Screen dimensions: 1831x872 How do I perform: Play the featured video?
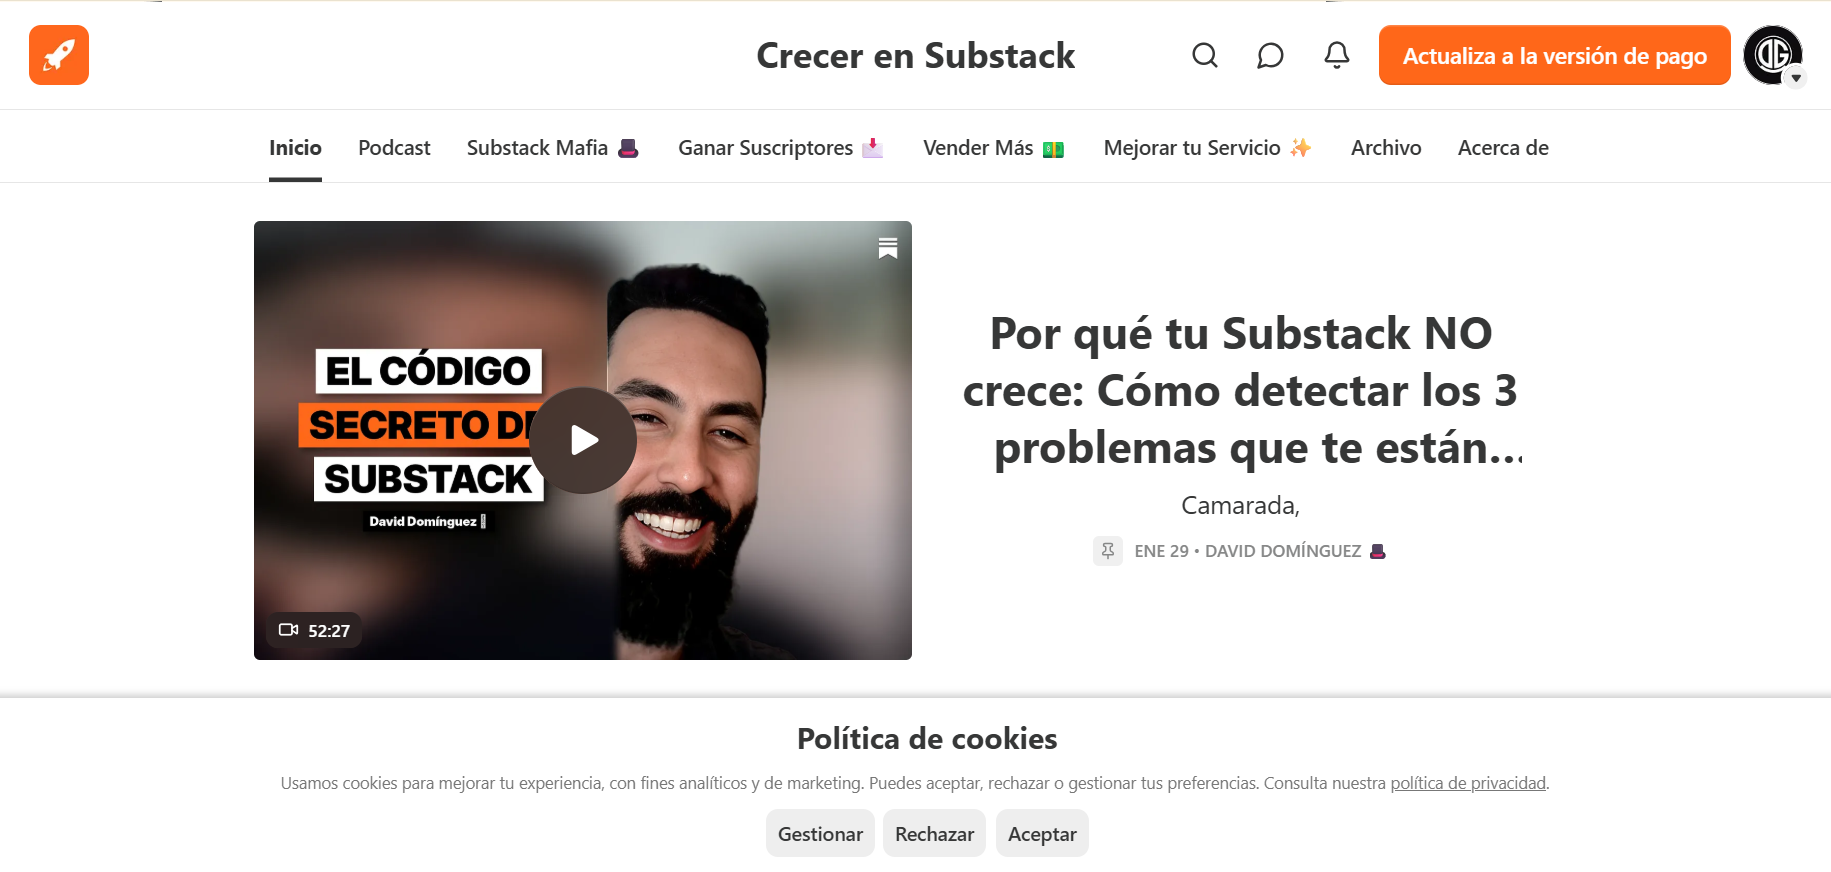point(583,440)
